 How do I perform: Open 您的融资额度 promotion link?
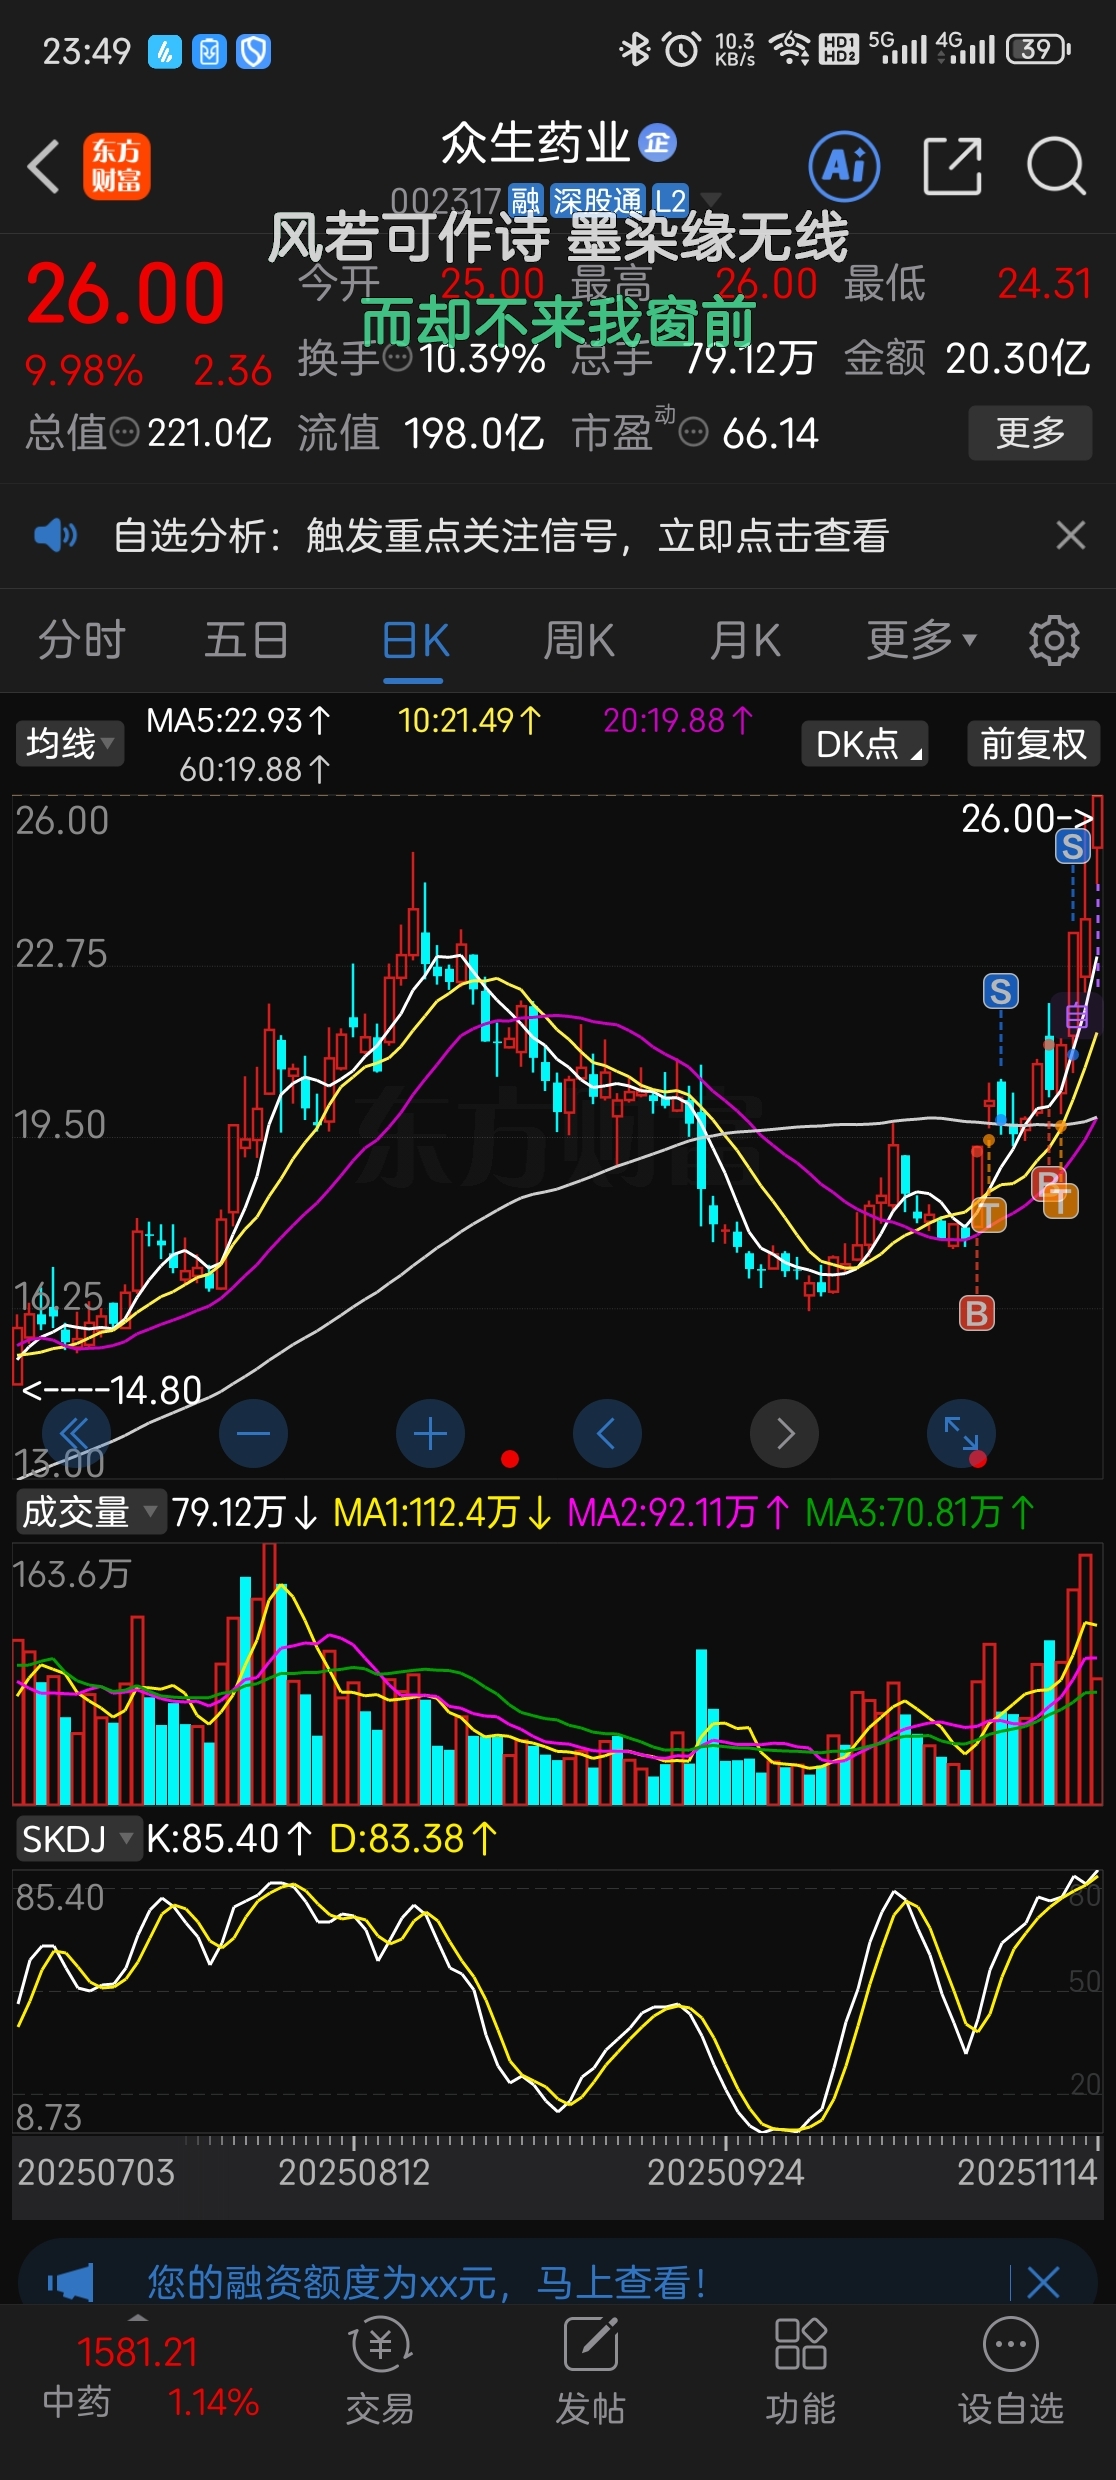tap(427, 2283)
